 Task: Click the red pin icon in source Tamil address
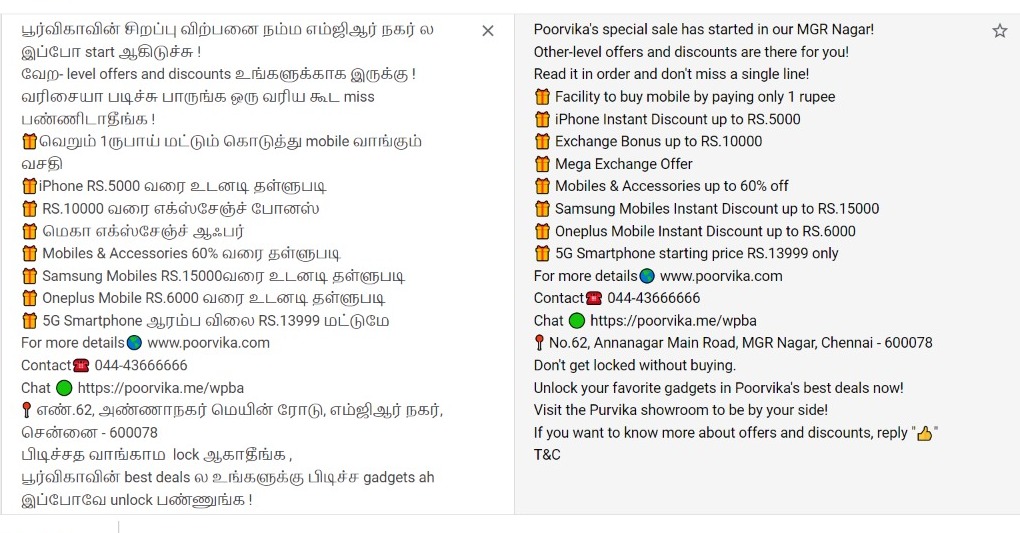tap(27, 410)
